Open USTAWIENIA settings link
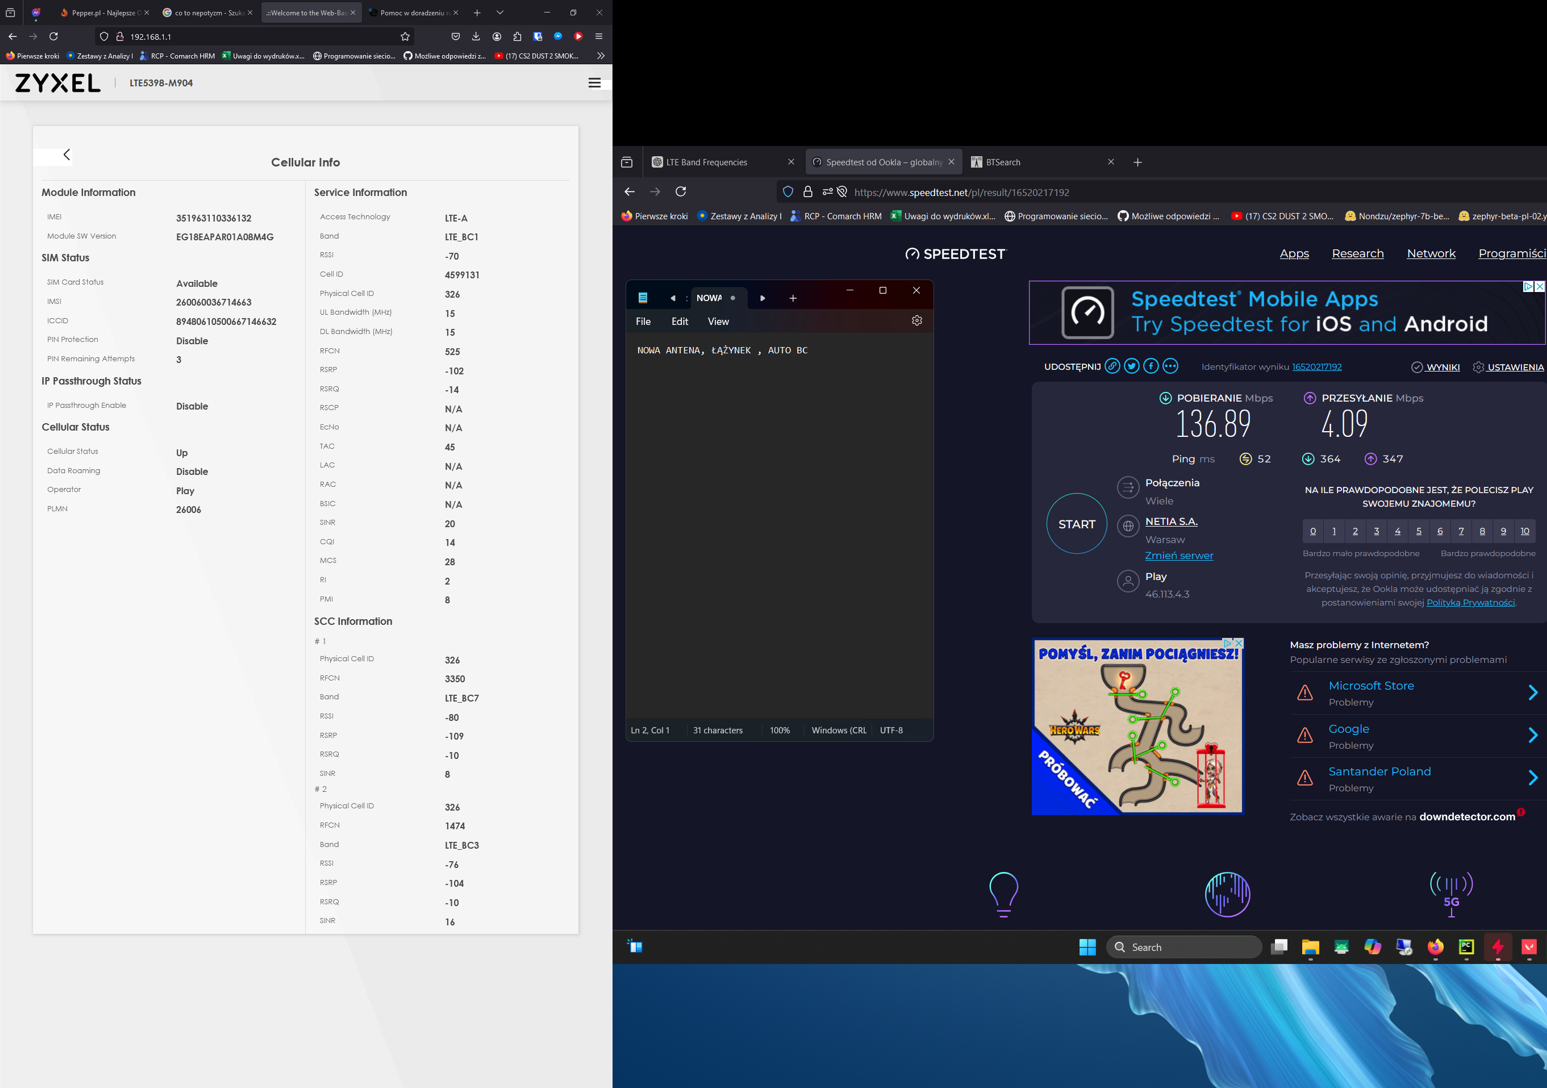Screen dimensions: 1547x1088 coord(1508,367)
